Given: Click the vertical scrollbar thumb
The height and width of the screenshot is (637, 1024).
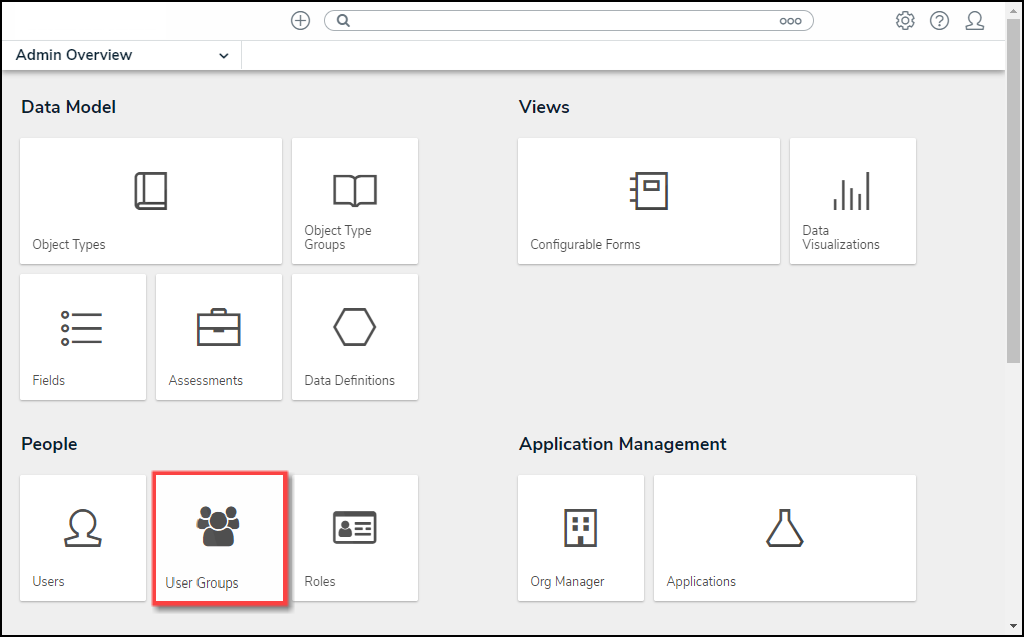Looking at the screenshot, I should [x=1013, y=189].
